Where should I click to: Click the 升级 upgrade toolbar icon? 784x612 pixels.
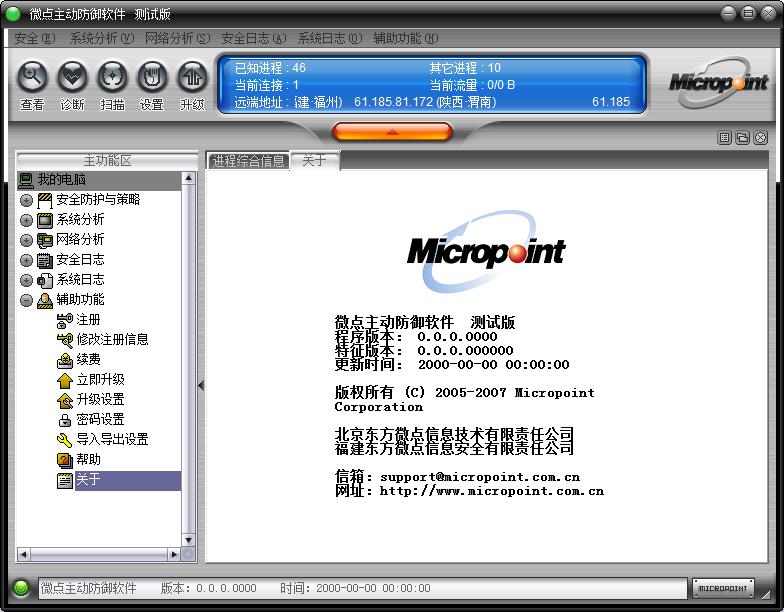(192, 77)
